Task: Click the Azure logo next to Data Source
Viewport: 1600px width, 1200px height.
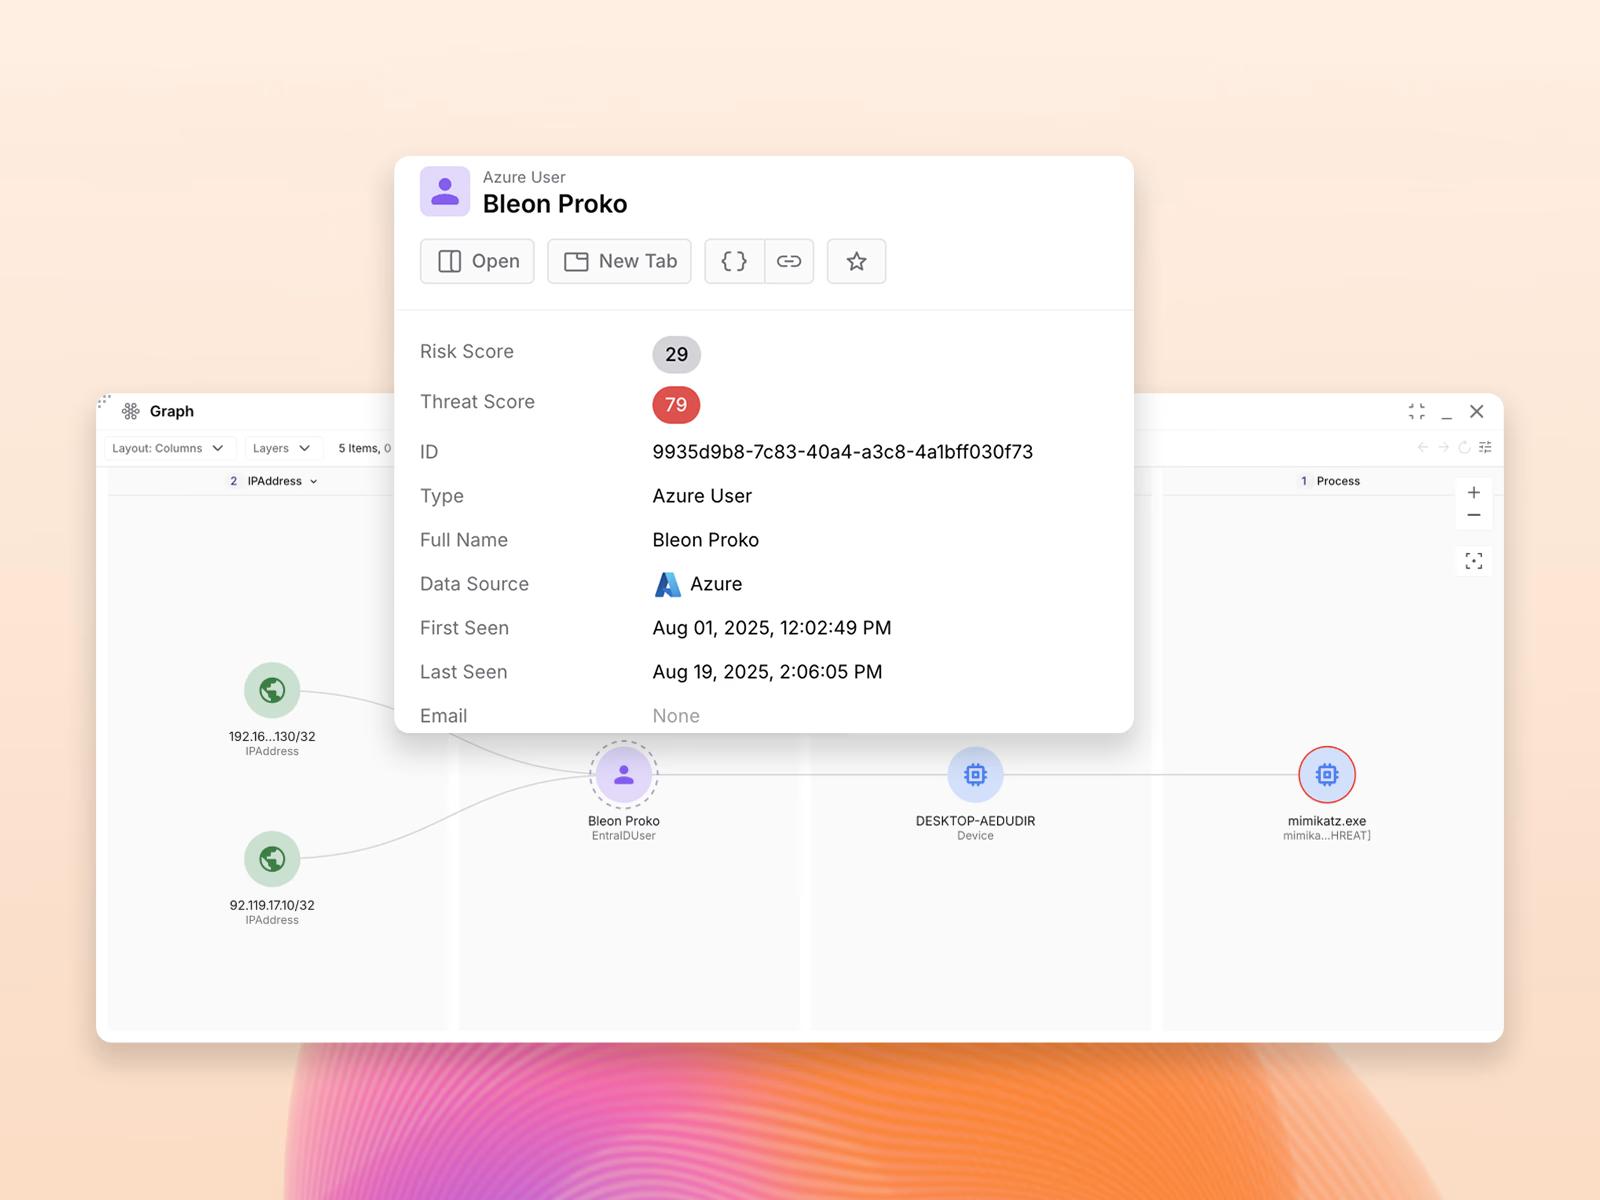Action: (x=667, y=584)
